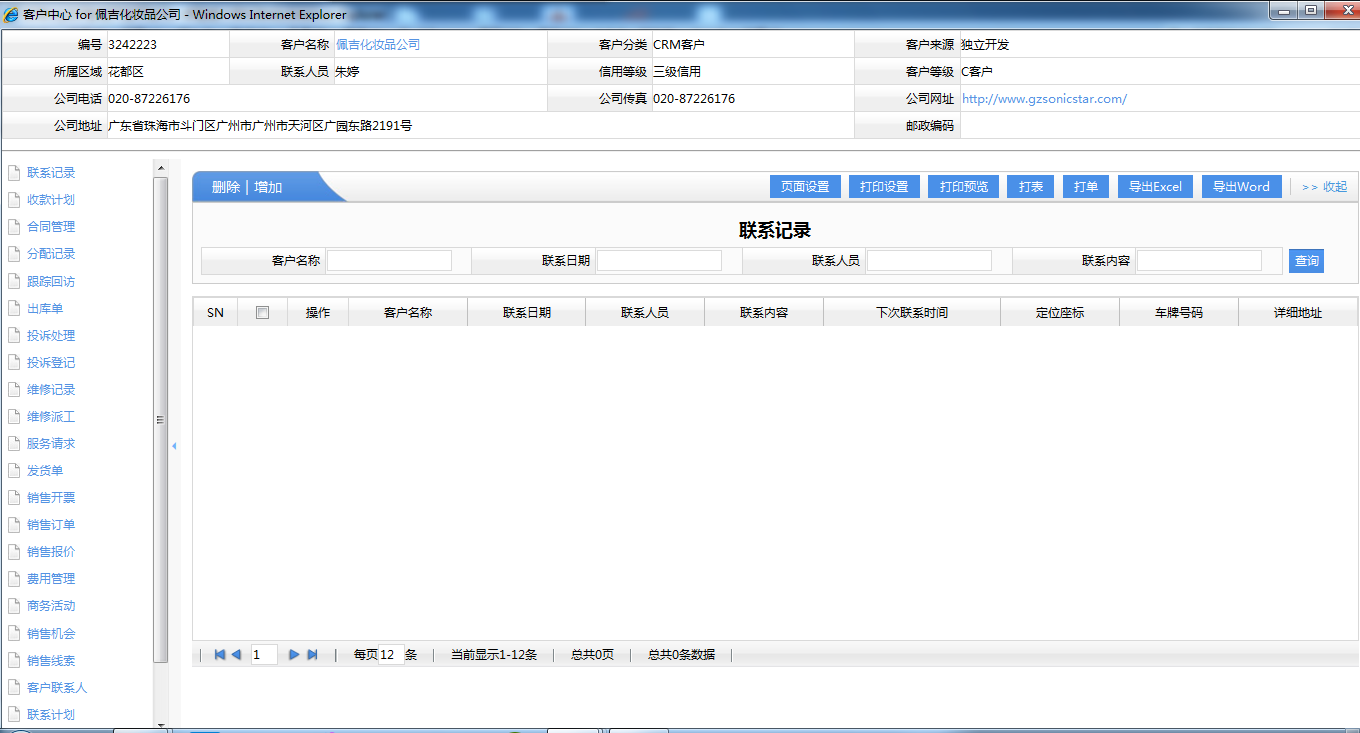Click the document icon beside 联系记录

[x=14, y=173]
